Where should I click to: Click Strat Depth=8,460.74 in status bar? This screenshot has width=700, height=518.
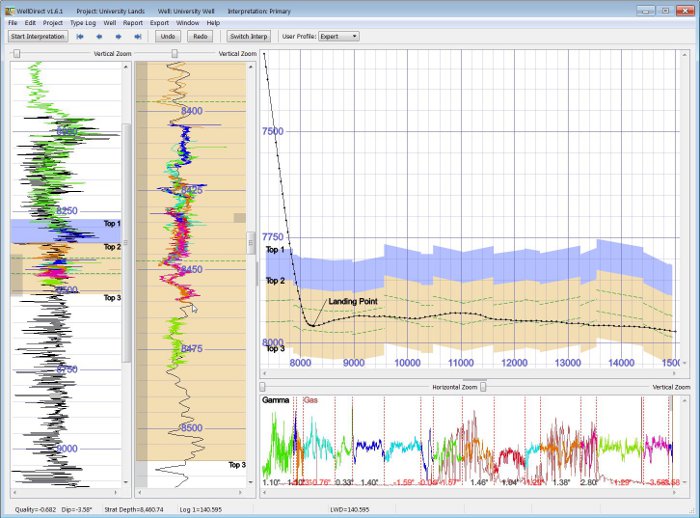click(x=134, y=510)
